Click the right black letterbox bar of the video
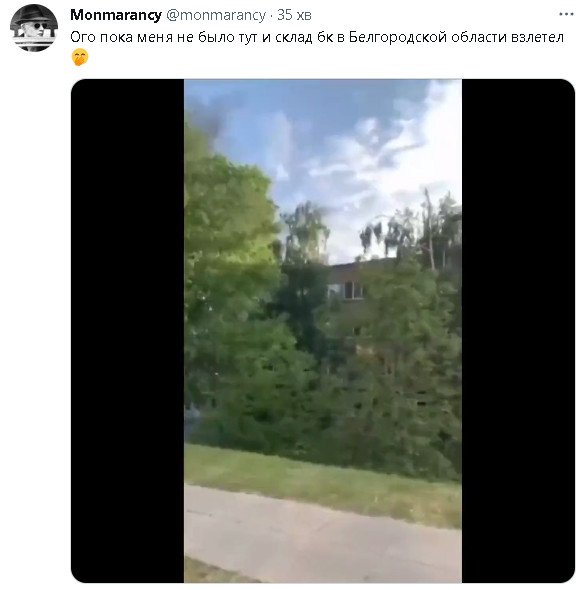 click(518, 331)
